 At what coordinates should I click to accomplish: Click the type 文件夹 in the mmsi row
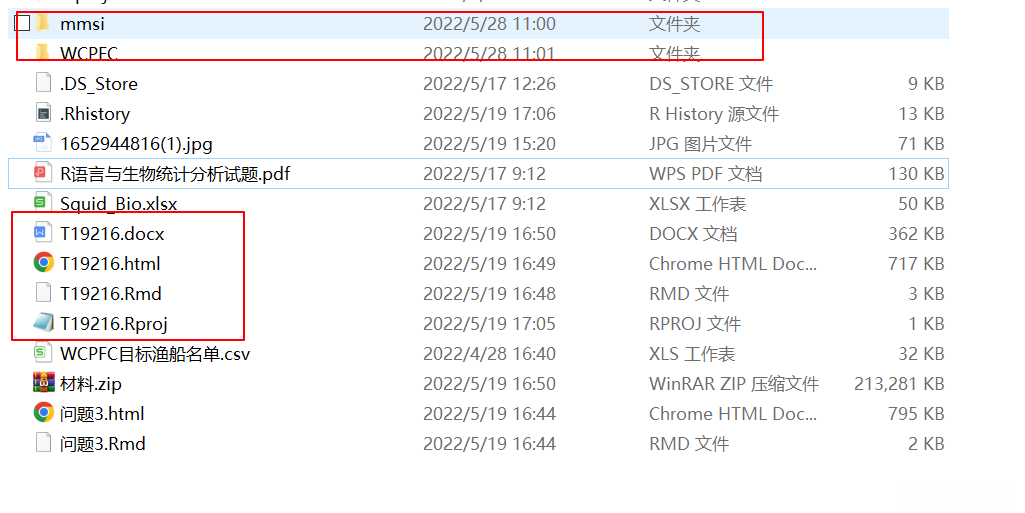click(674, 24)
